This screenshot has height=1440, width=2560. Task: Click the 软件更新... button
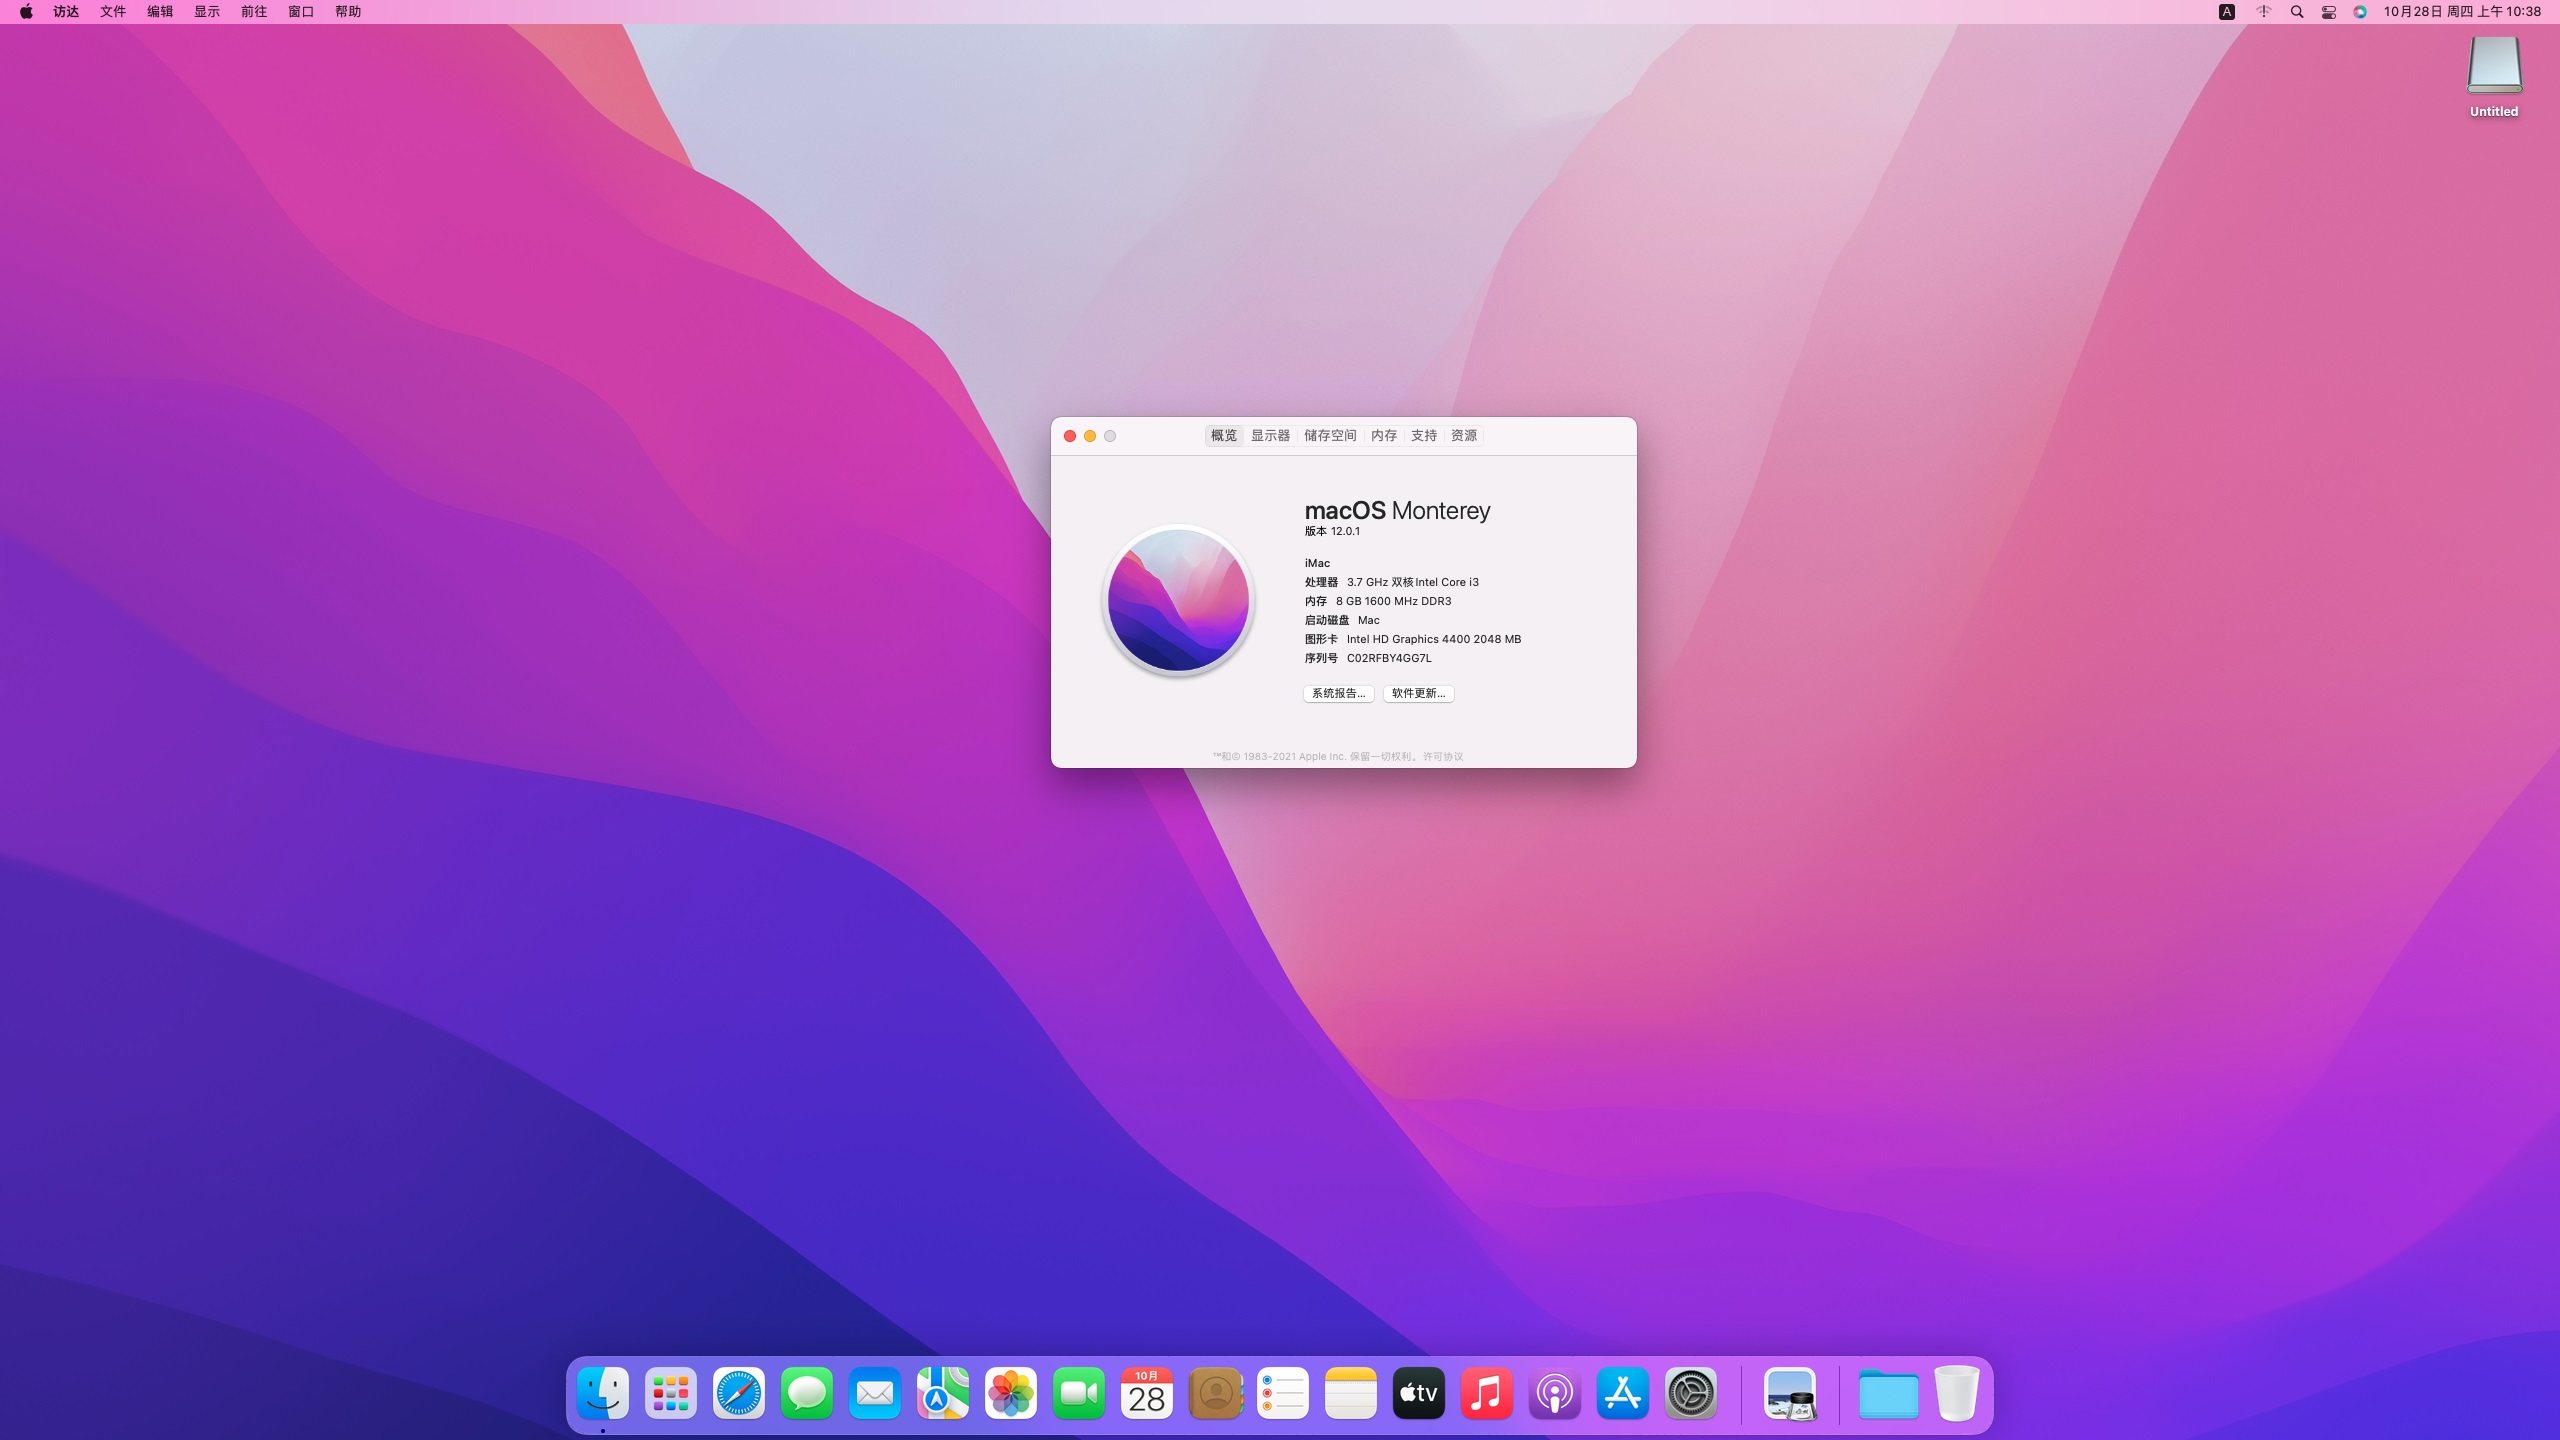(1418, 693)
